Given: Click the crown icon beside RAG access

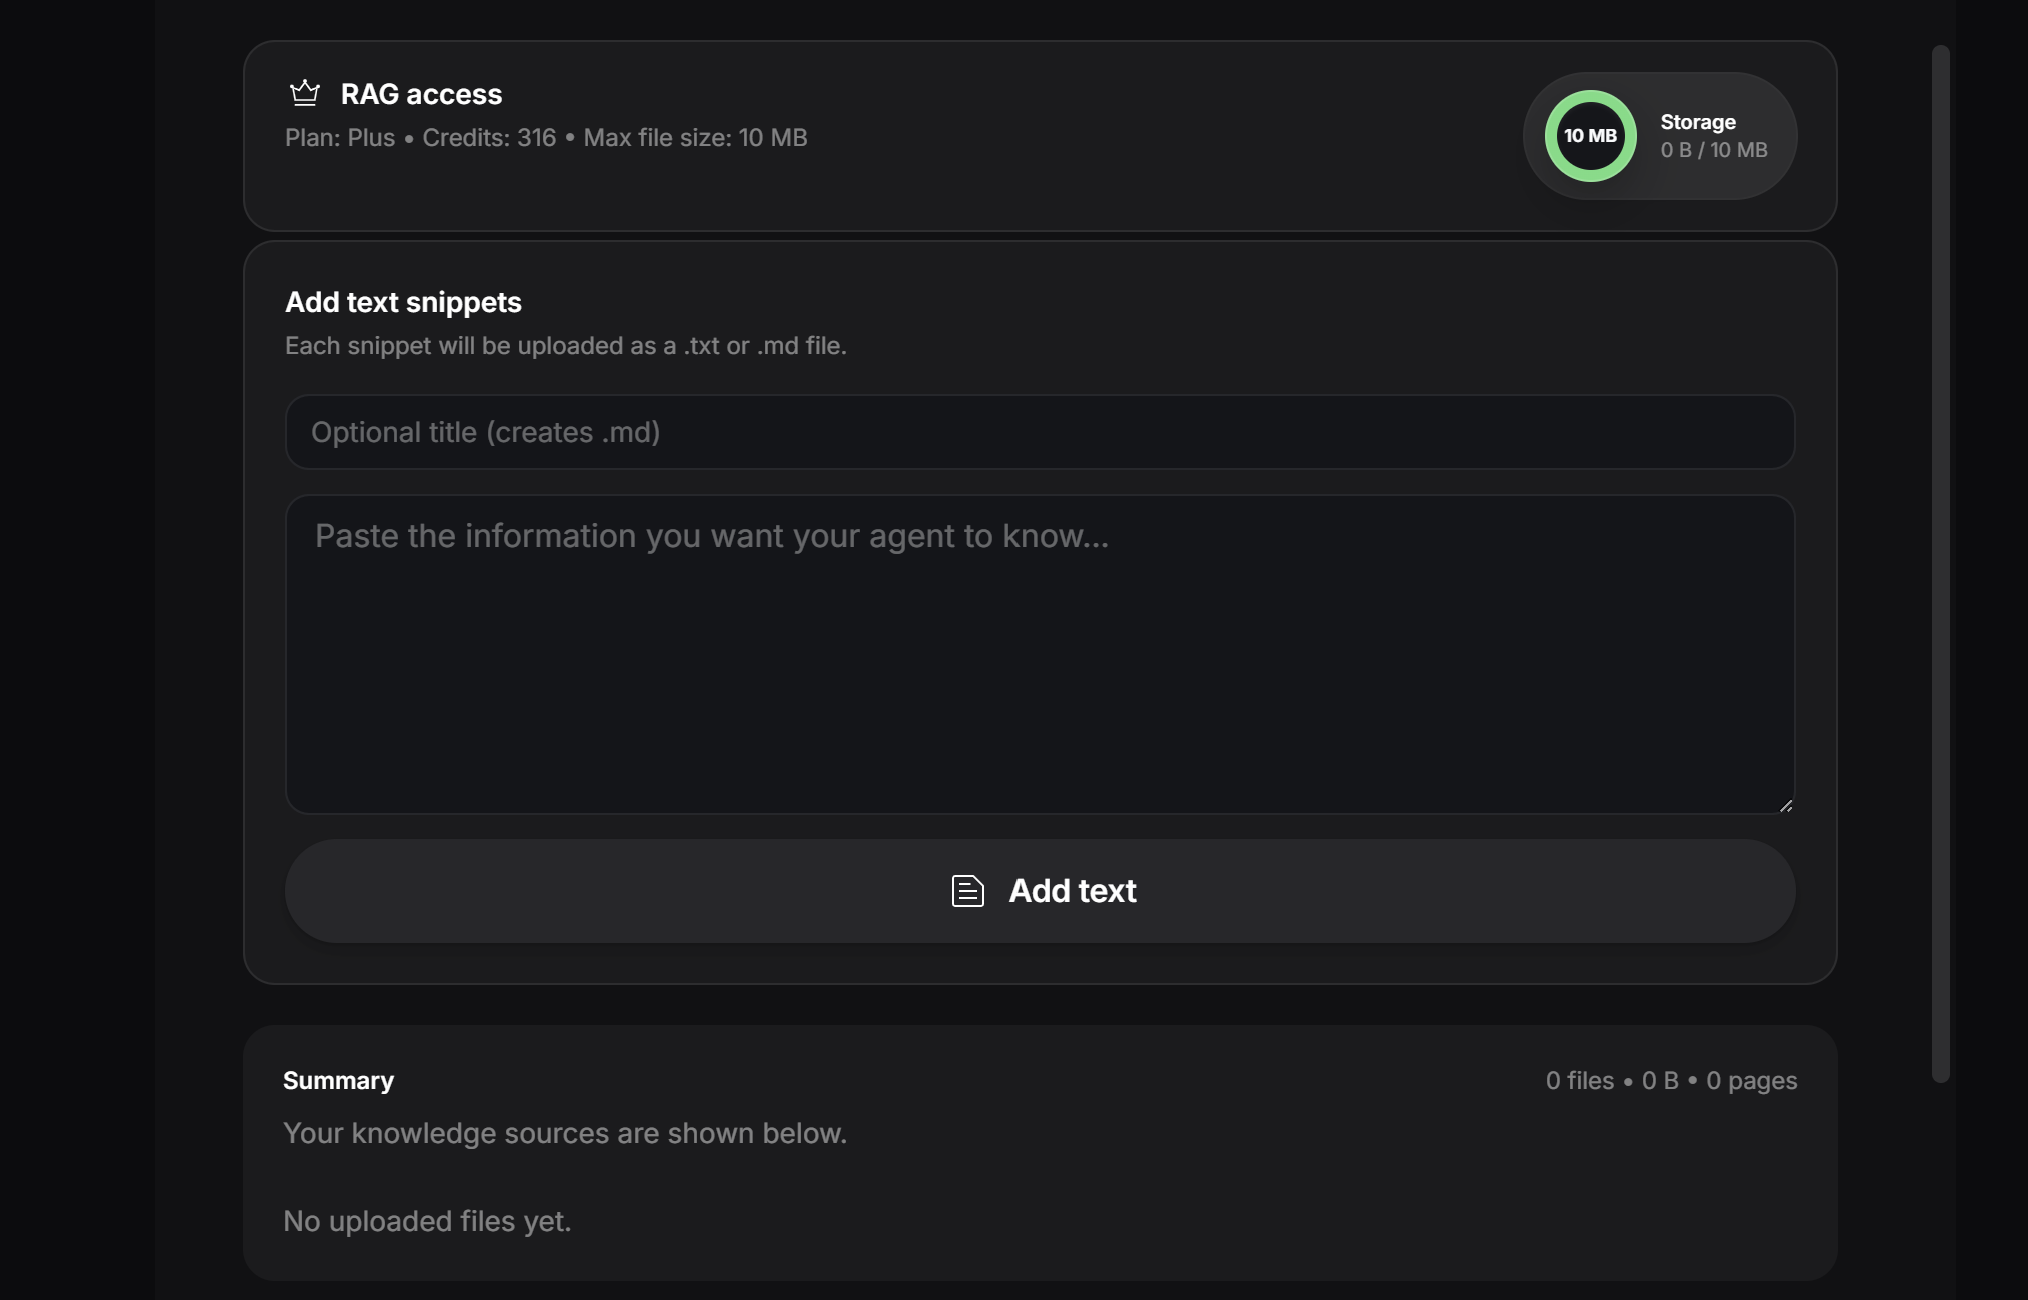Looking at the screenshot, I should click(304, 93).
